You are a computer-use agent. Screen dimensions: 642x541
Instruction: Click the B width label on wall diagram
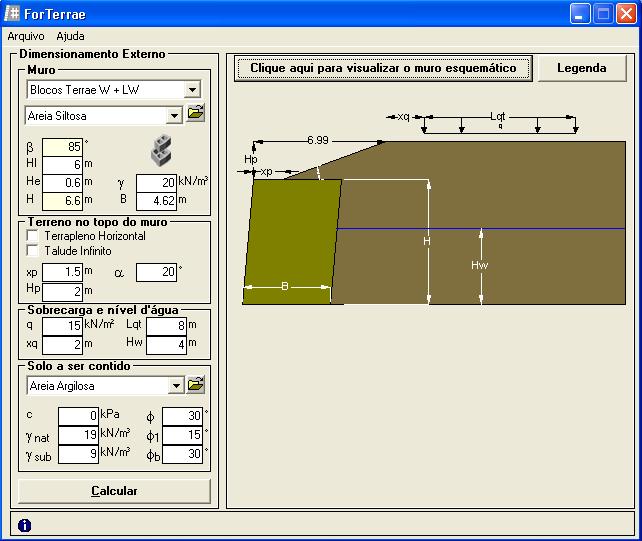[285, 286]
